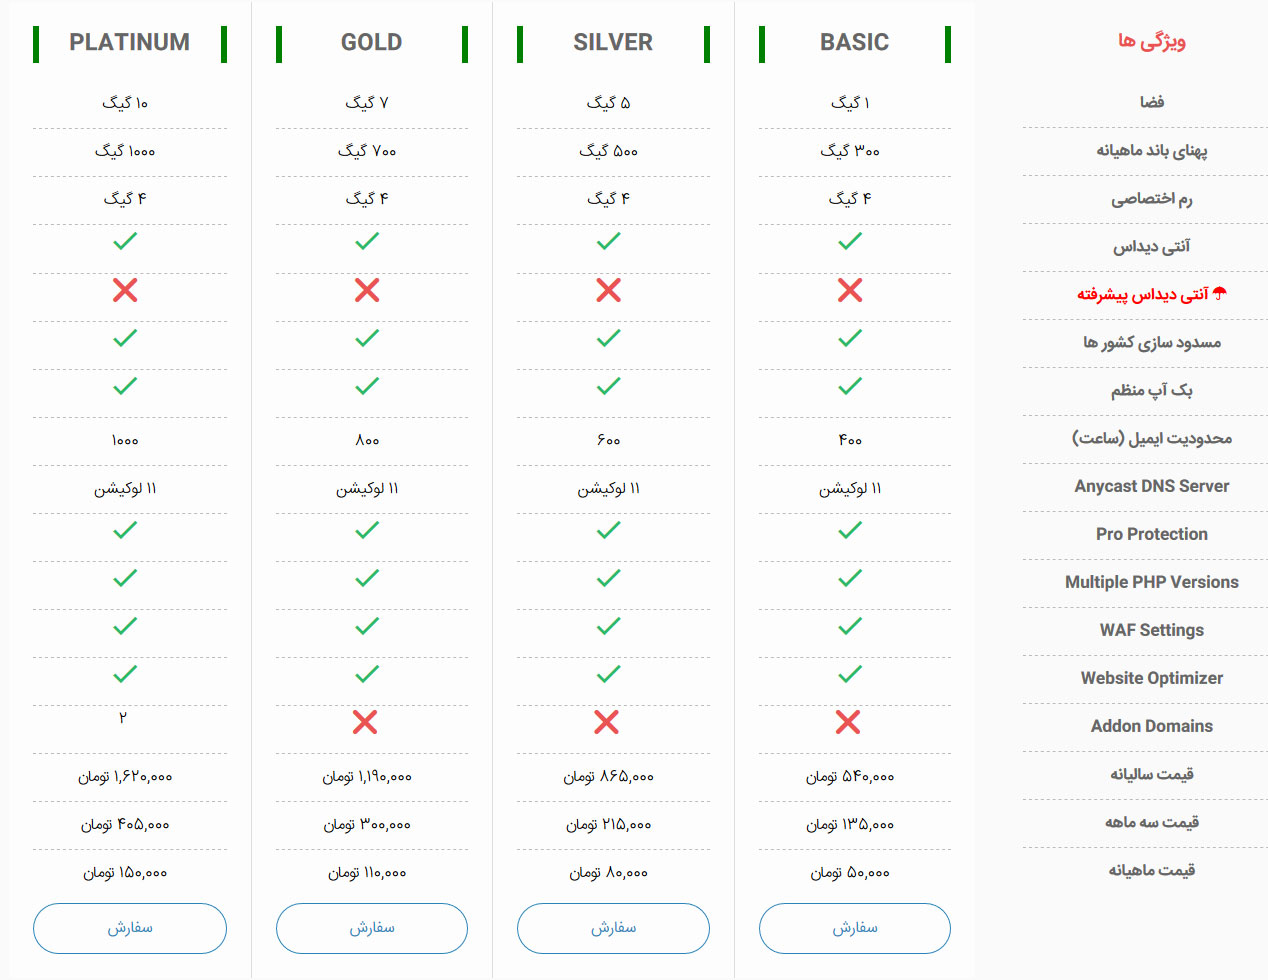Image resolution: width=1268 pixels, height=980 pixels.
Task: Click Platinum's green check in the آنتی دیداس row
Action: pos(125,241)
